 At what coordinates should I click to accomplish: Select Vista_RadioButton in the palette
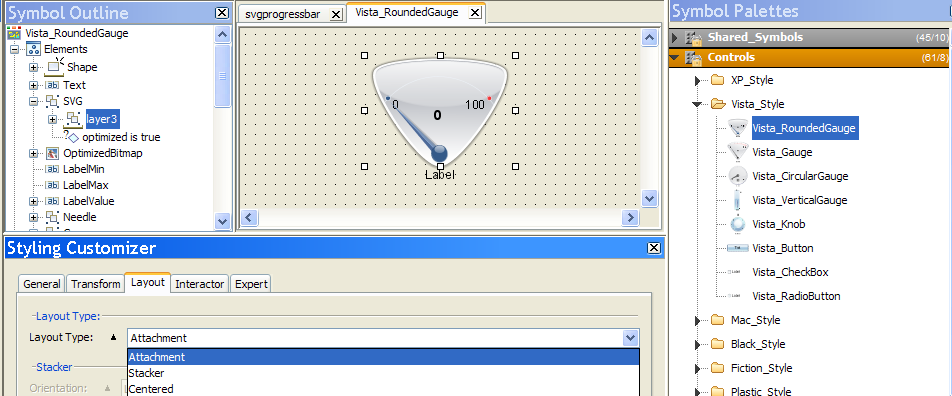(x=796, y=296)
